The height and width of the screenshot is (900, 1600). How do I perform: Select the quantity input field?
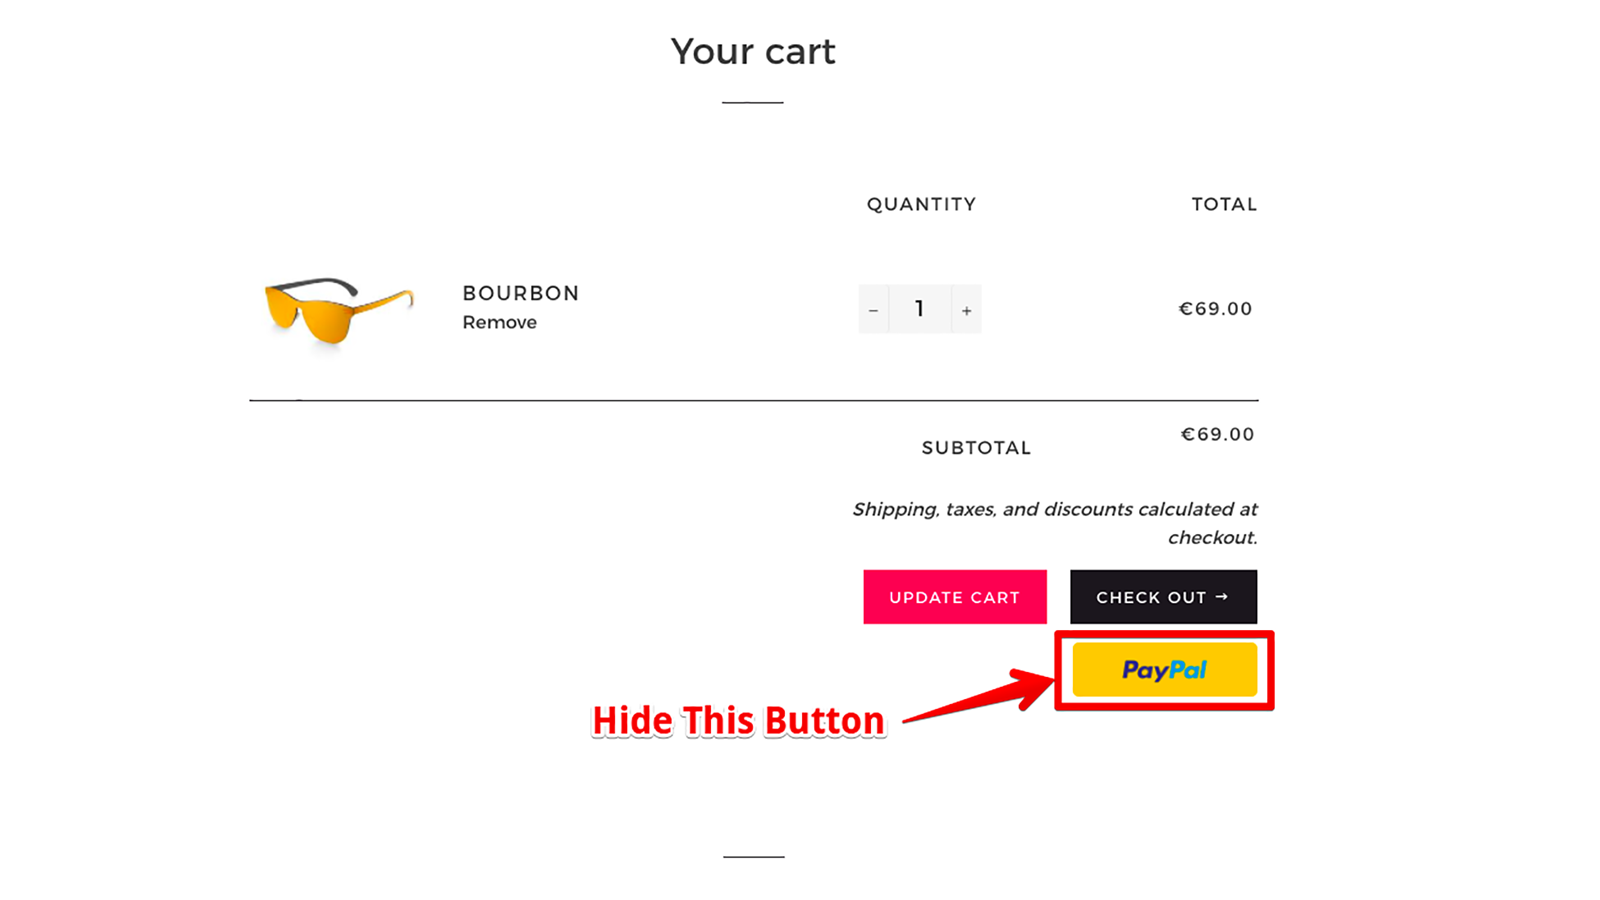[919, 309]
